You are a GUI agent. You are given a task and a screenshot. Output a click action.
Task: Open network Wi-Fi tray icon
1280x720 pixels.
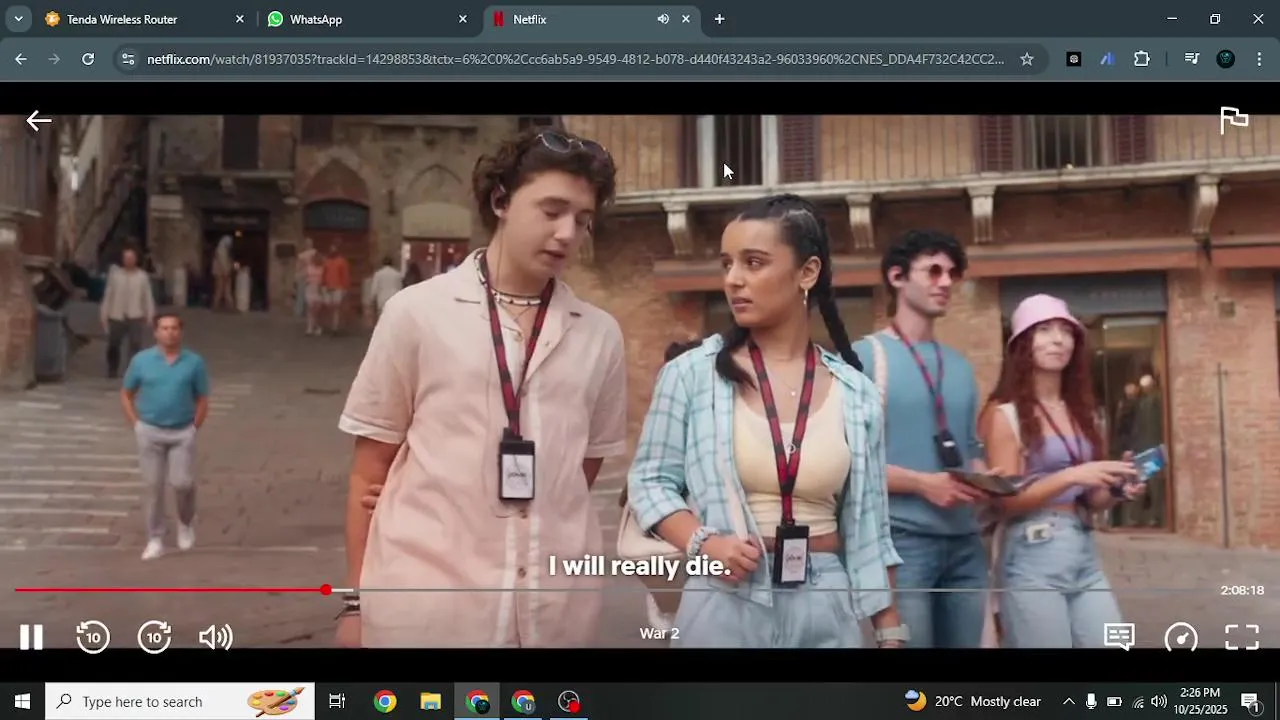(x=1137, y=701)
